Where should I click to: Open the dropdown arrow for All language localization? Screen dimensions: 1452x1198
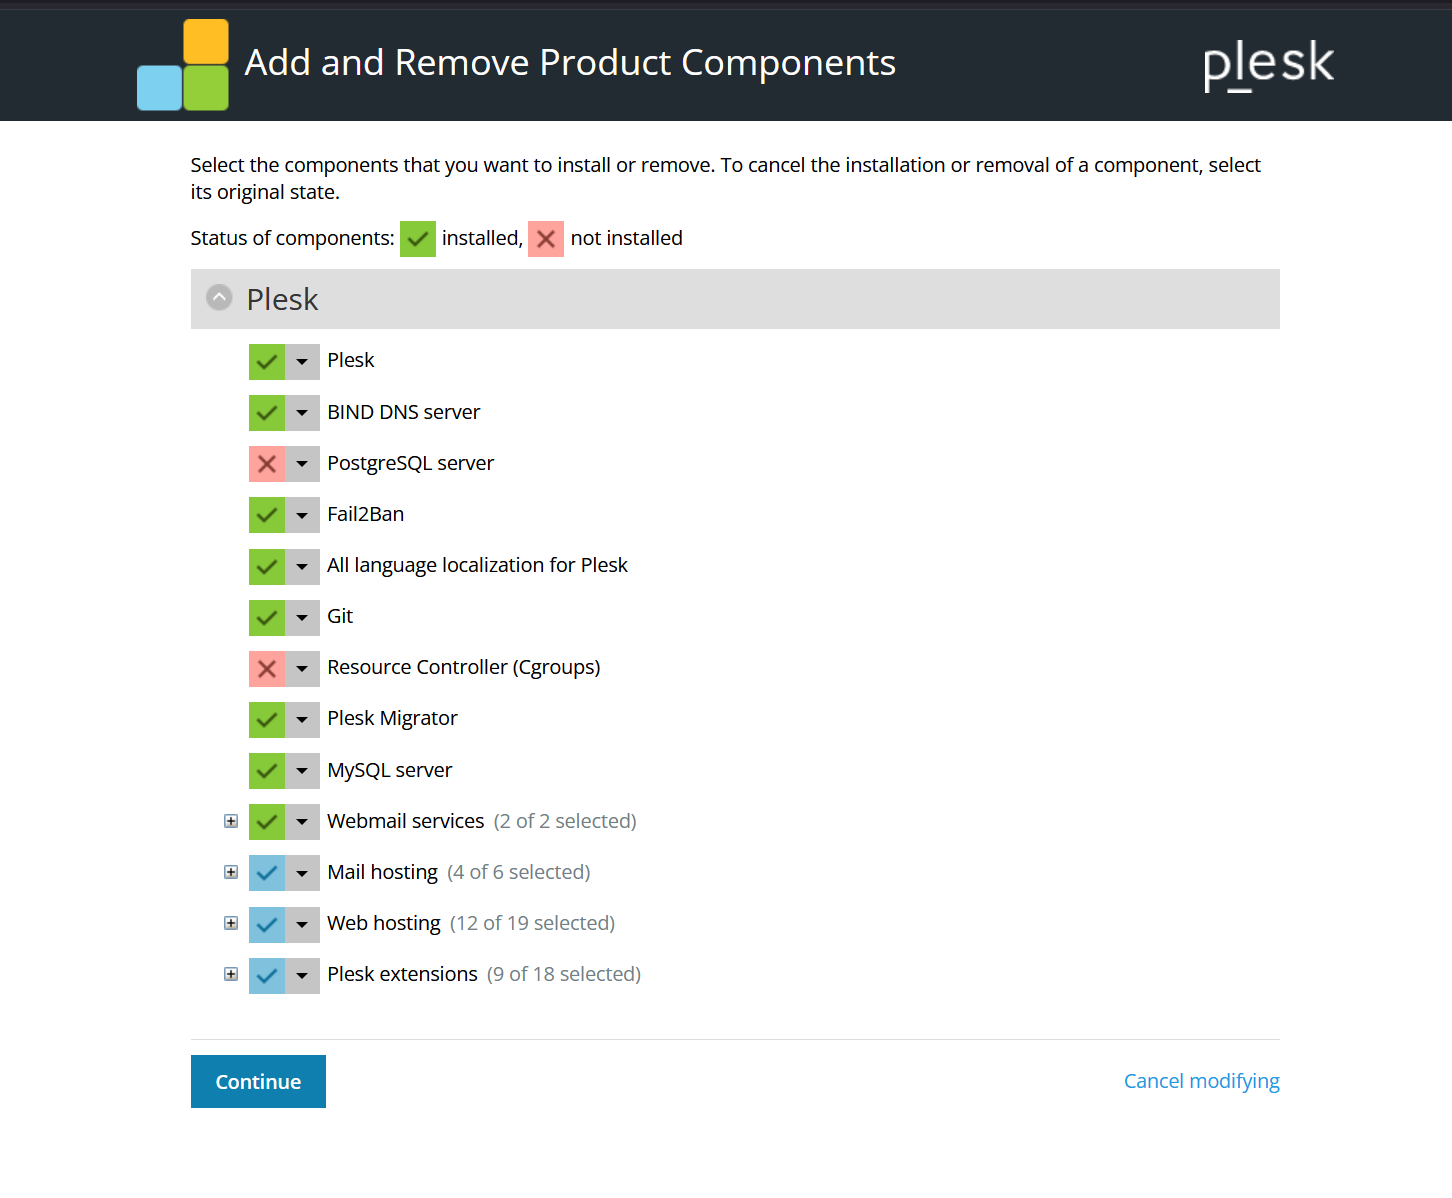[x=302, y=566]
